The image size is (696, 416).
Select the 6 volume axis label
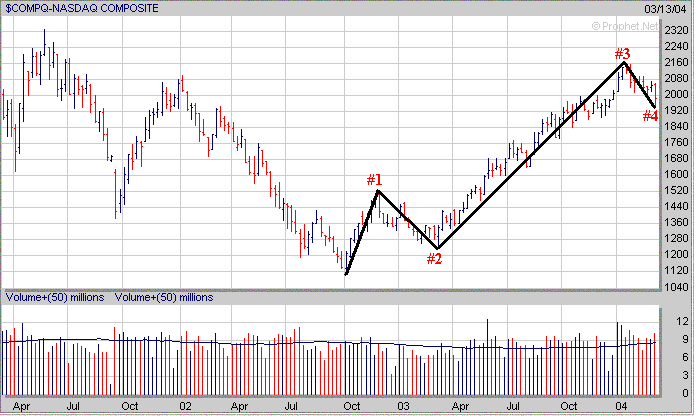click(685, 357)
